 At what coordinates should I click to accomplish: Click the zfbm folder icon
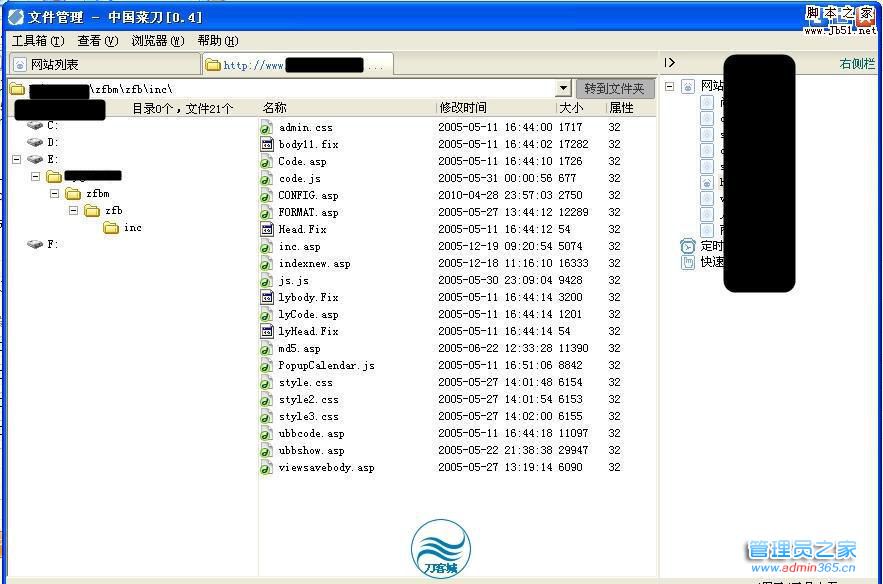[73, 194]
